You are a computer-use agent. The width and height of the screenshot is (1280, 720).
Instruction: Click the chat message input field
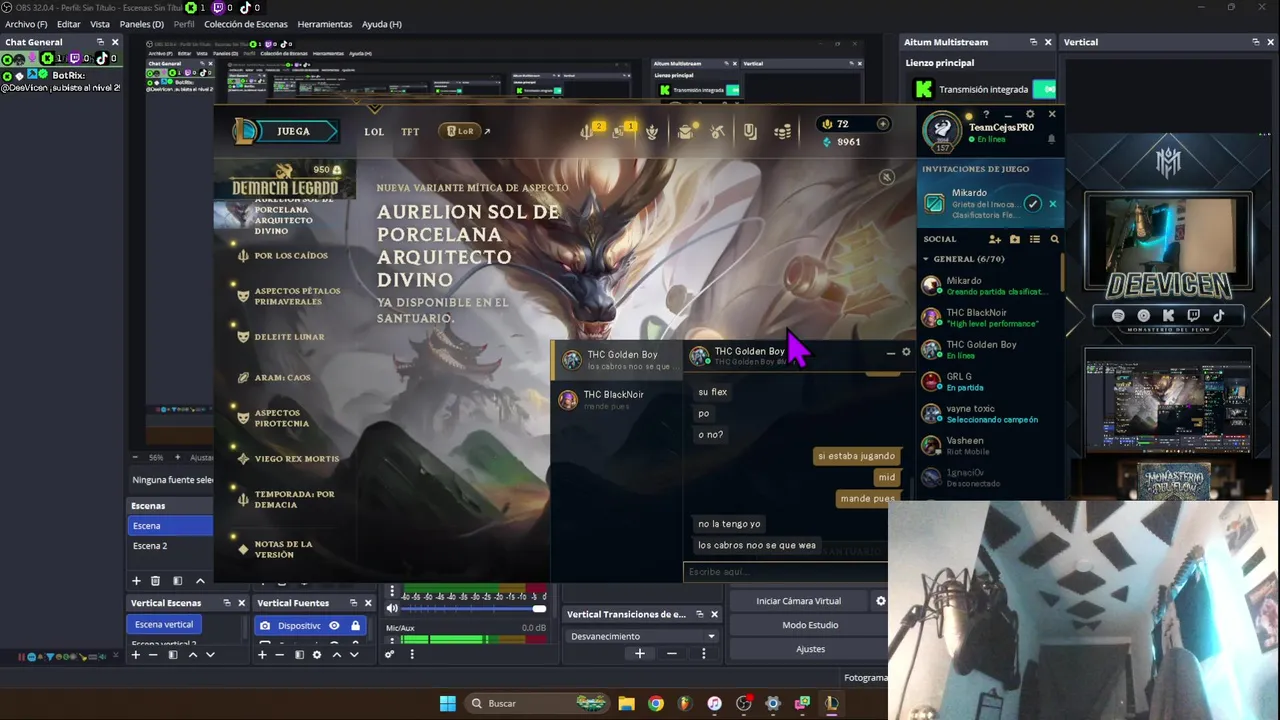784,572
